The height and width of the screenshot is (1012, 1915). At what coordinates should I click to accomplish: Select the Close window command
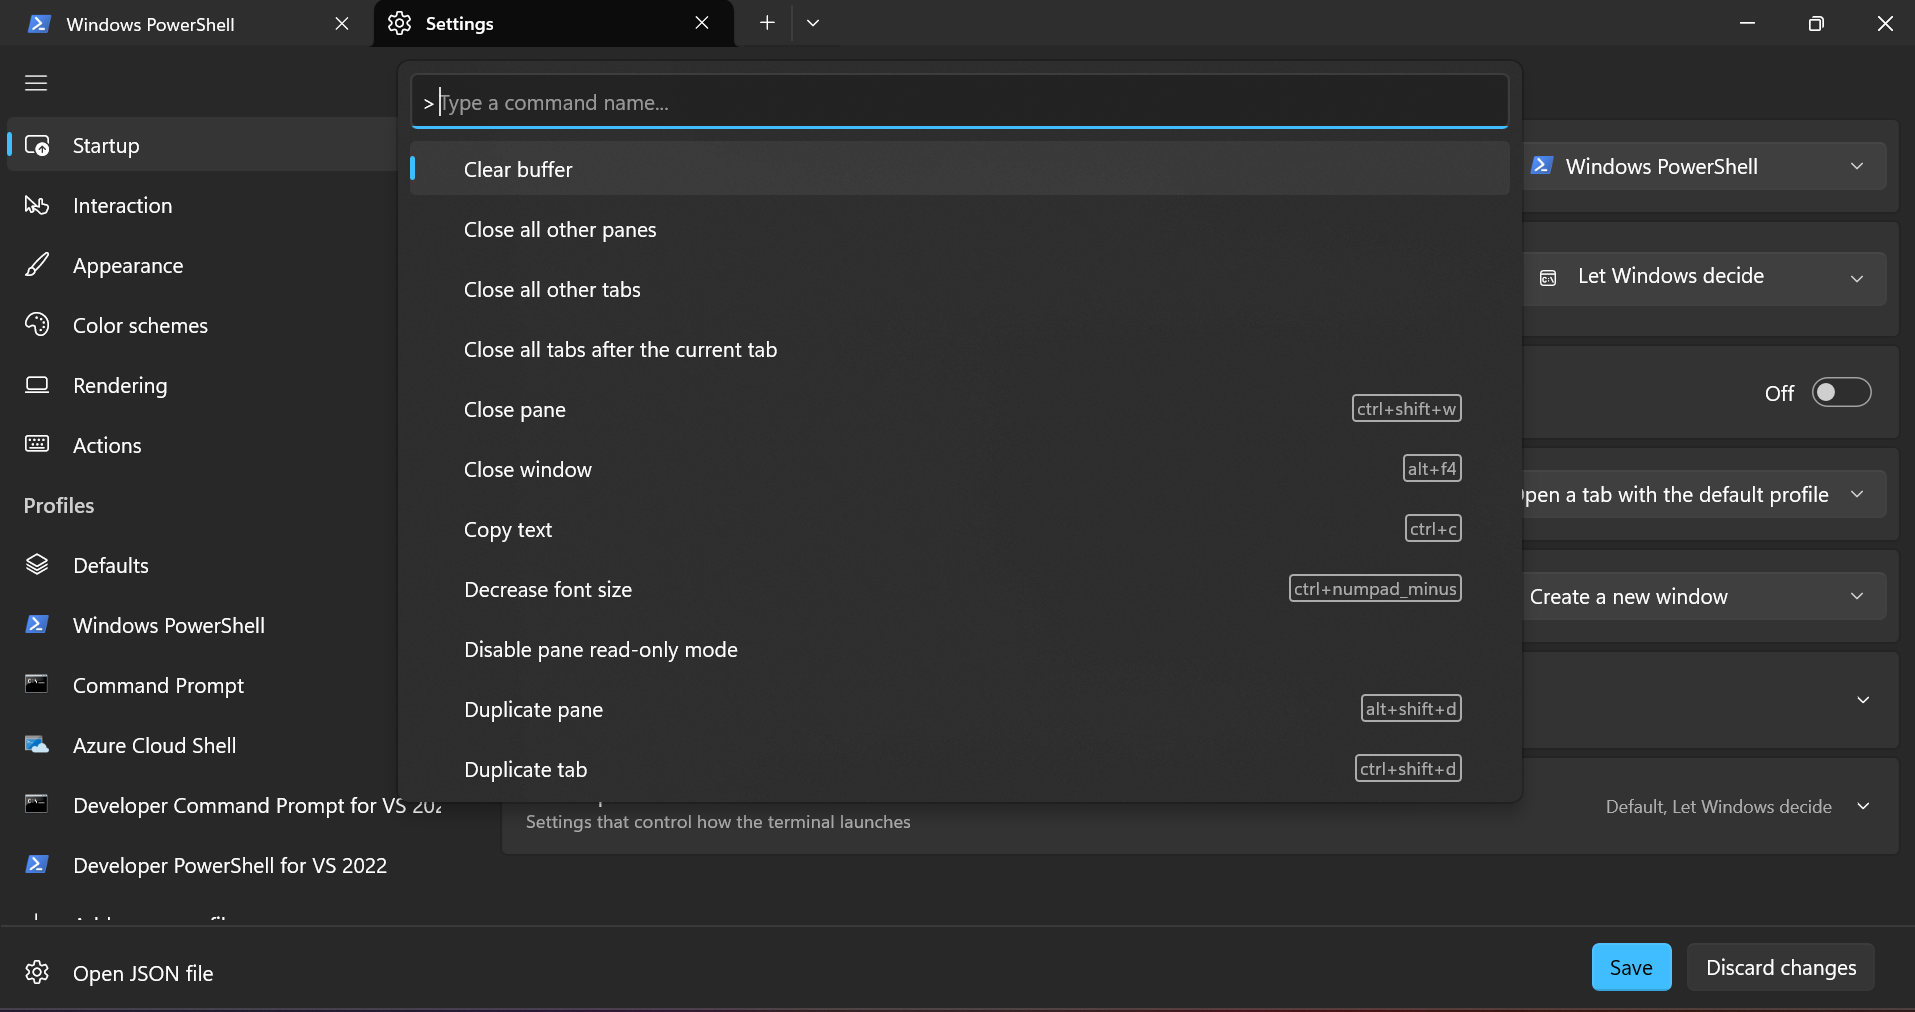point(960,469)
